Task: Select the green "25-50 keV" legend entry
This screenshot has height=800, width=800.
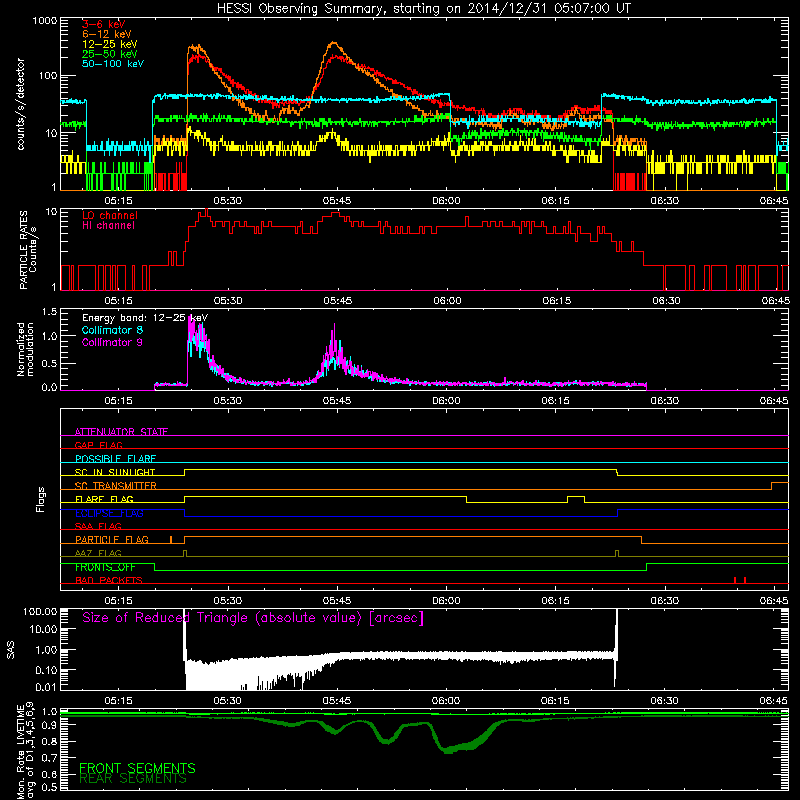Action: click(x=110, y=54)
